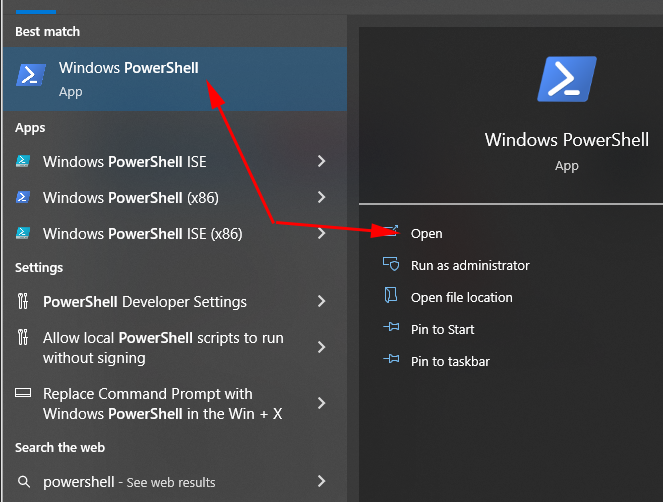663x502 pixels.
Task: Click the Windows PowerShell ISE app icon
Action: [23, 161]
